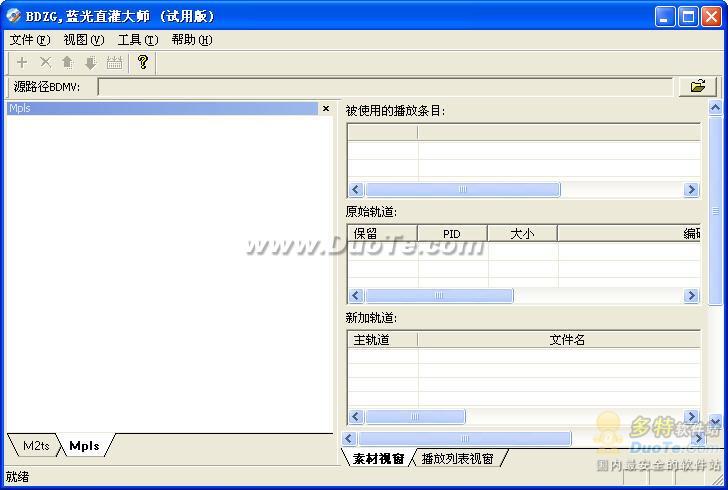Click the 保留 column header
The height and width of the screenshot is (490, 728).
382,233
